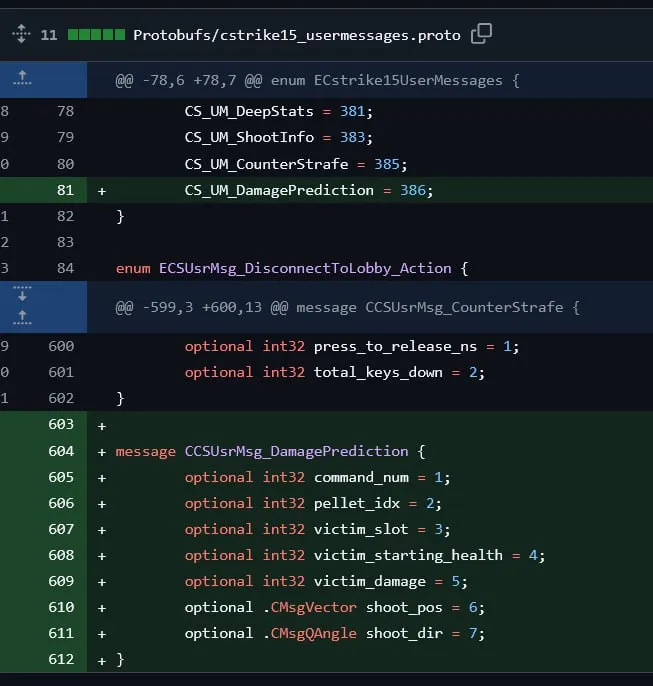Select new line number 608
Viewport: 653px width, 686px height.
61,555
